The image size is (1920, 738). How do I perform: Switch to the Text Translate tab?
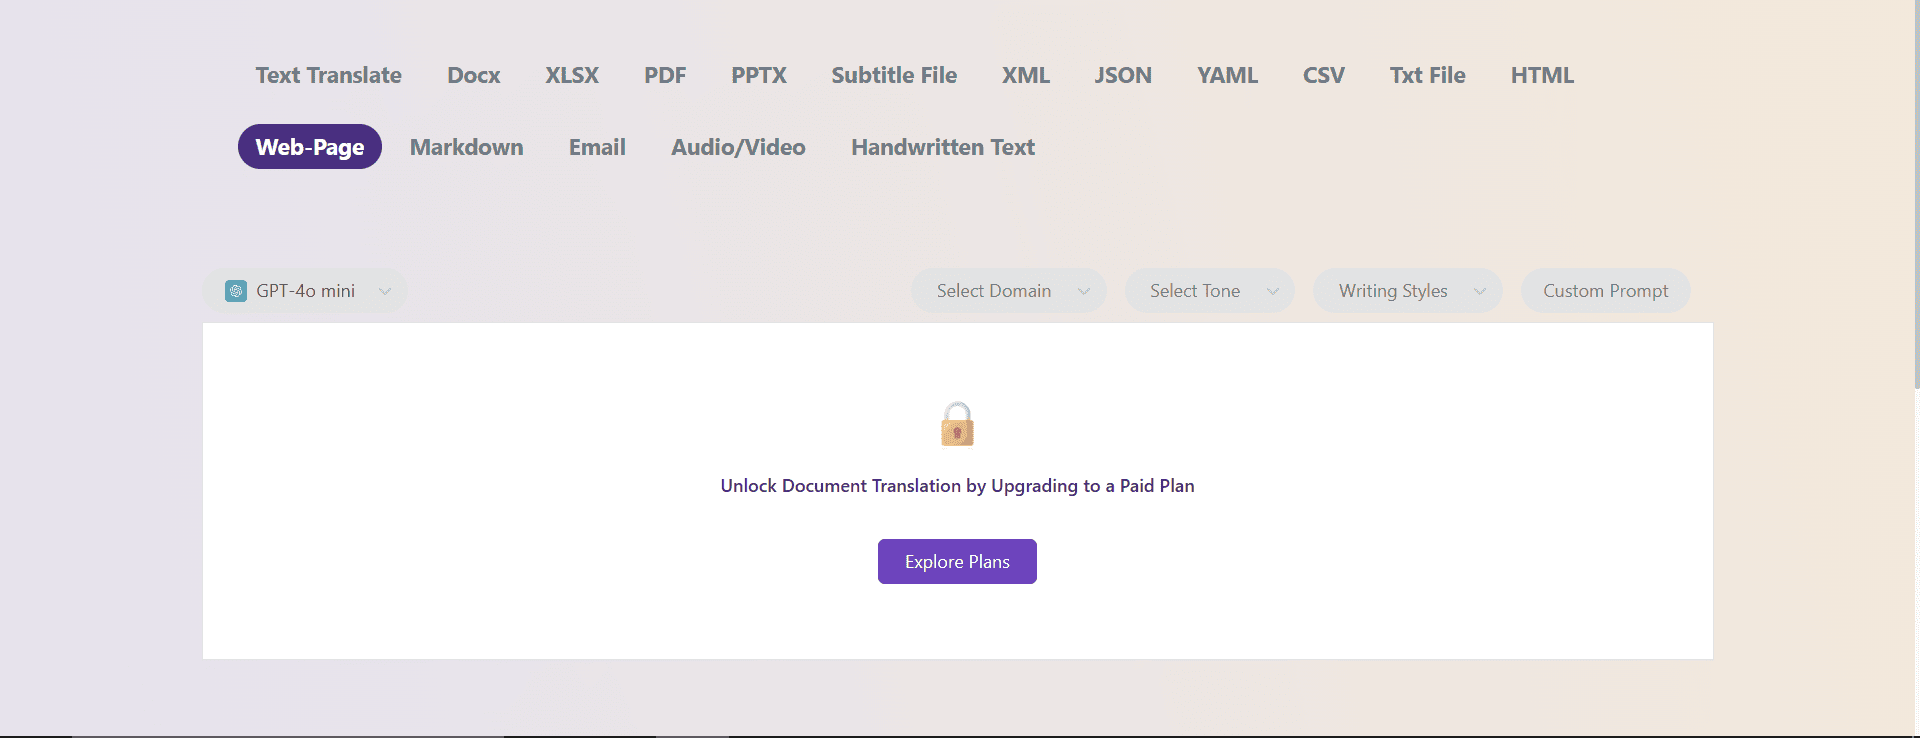(x=328, y=75)
